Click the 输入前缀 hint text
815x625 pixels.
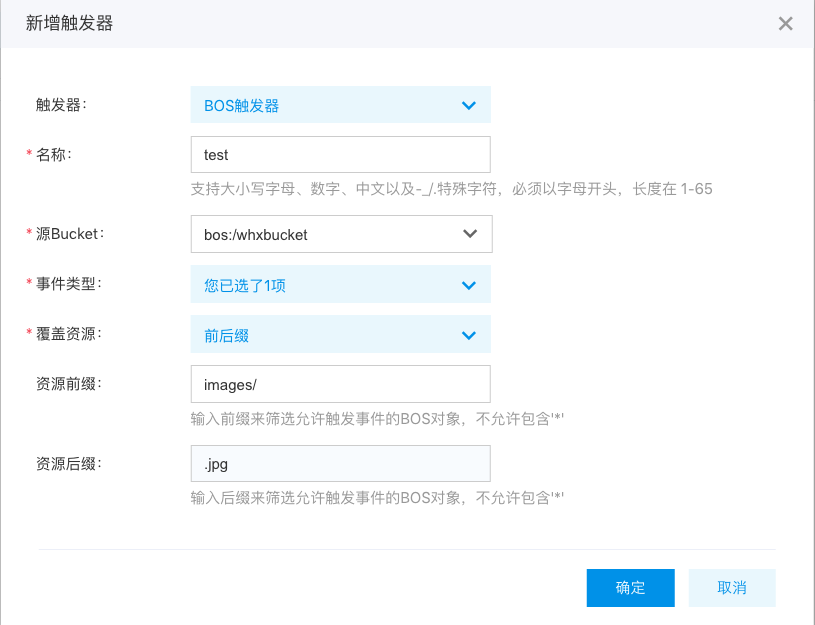[x=377, y=419]
